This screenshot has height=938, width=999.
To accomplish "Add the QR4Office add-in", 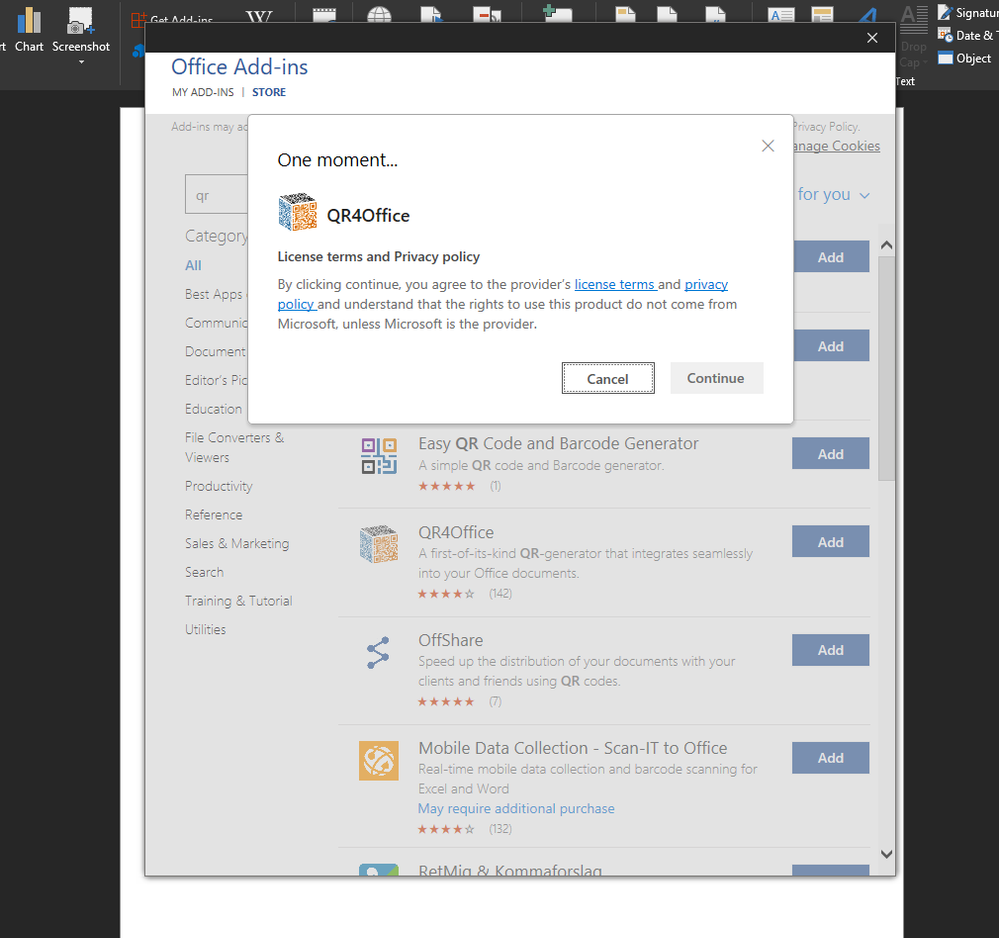I will (831, 542).
